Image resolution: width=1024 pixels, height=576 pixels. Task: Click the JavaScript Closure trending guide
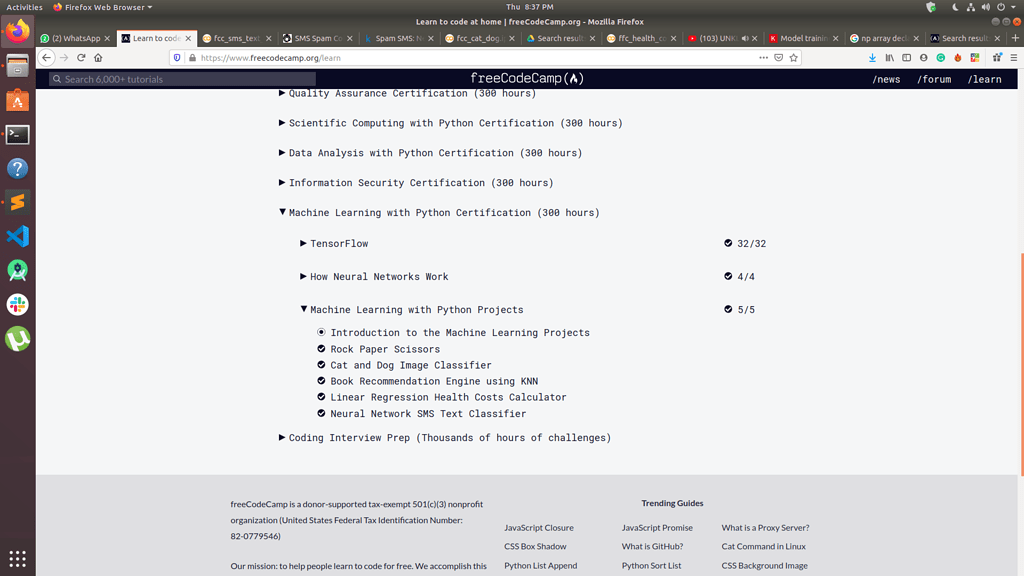pyautogui.click(x=538, y=527)
